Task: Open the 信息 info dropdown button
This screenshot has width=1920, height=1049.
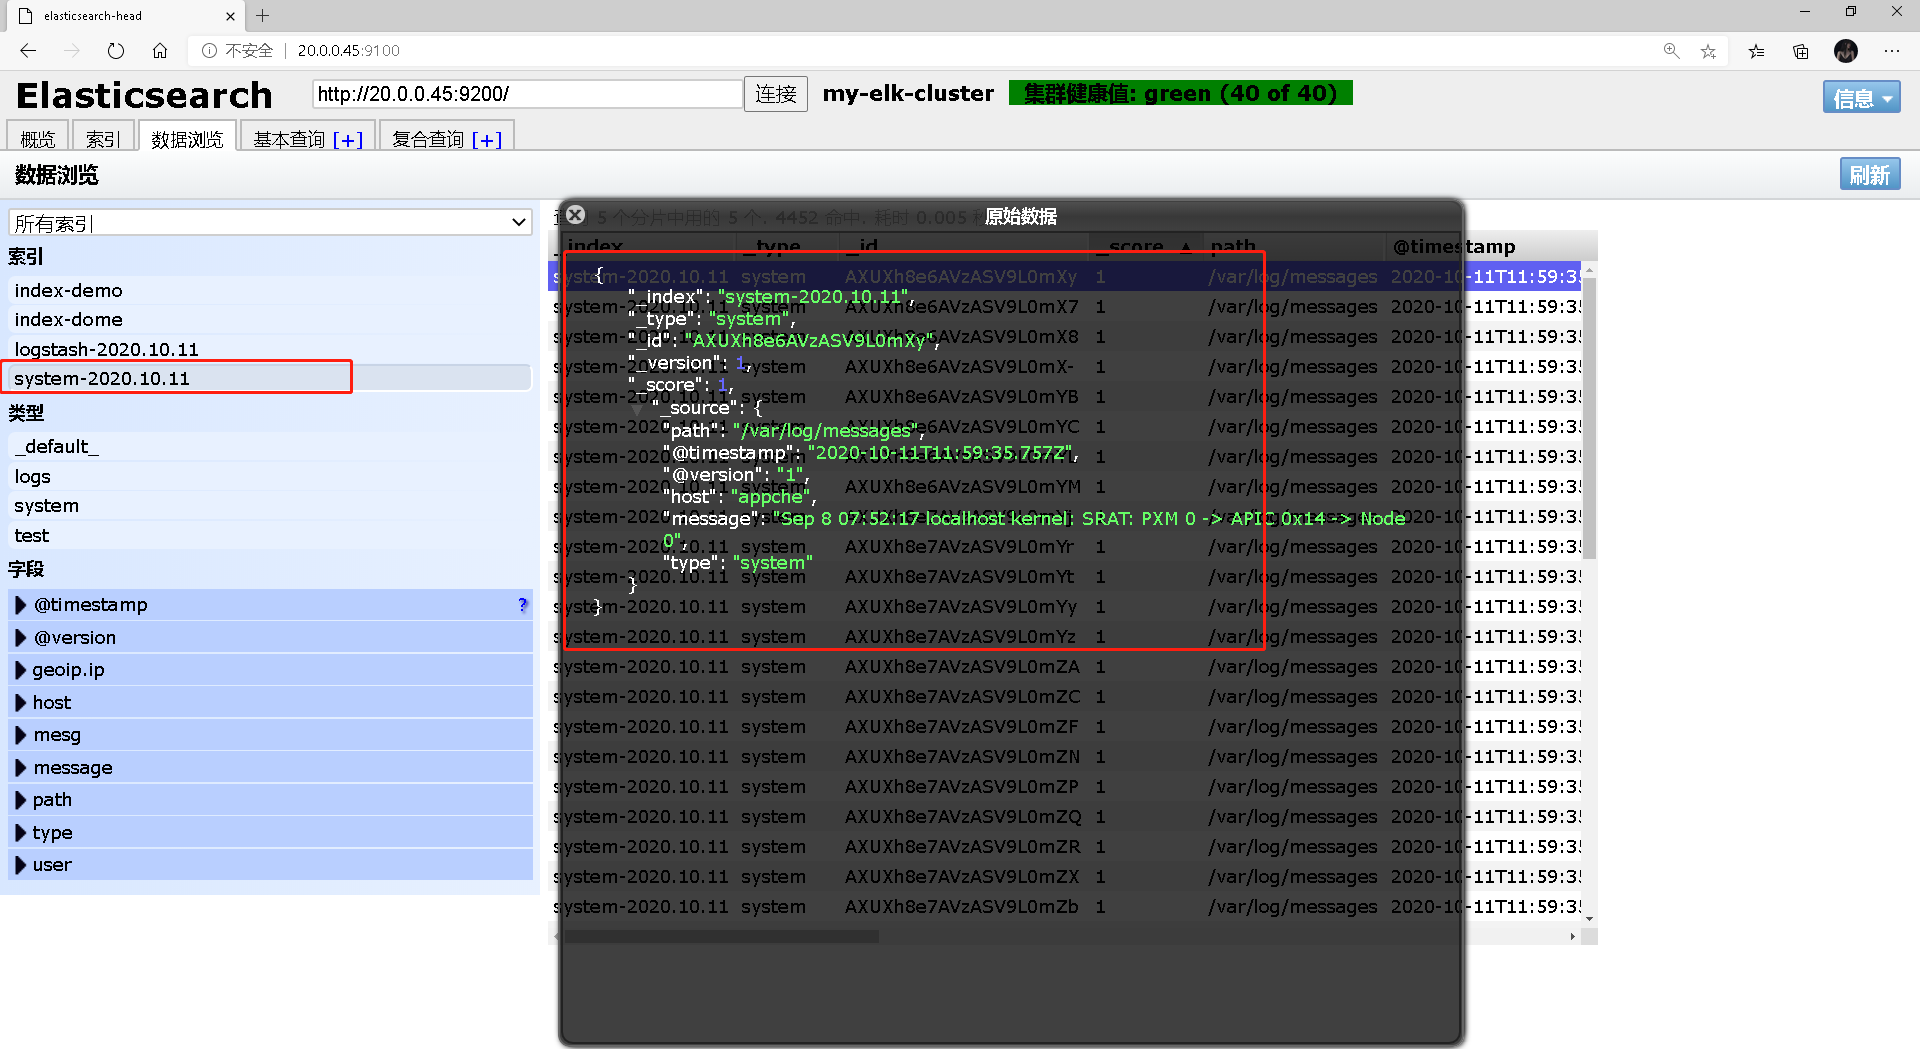Action: click(1861, 97)
